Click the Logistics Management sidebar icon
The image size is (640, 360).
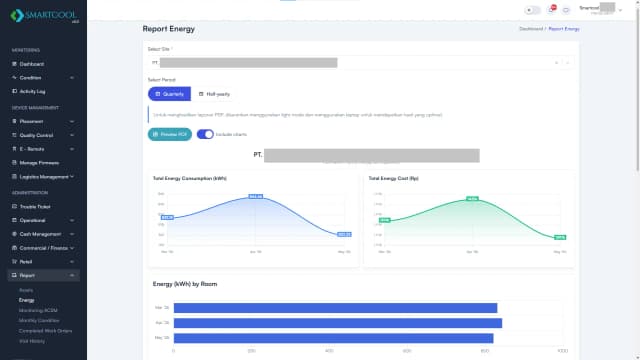(x=14, y=177)
